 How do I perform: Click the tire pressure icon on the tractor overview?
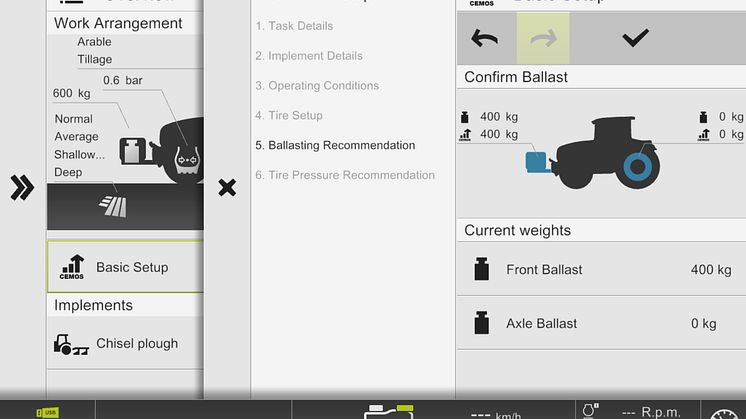tap(187, 161)
